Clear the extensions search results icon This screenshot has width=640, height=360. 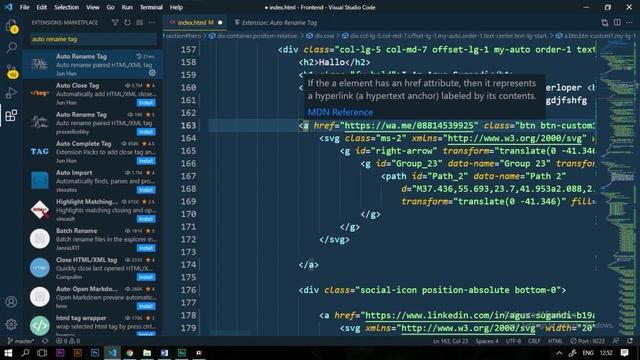140,22
